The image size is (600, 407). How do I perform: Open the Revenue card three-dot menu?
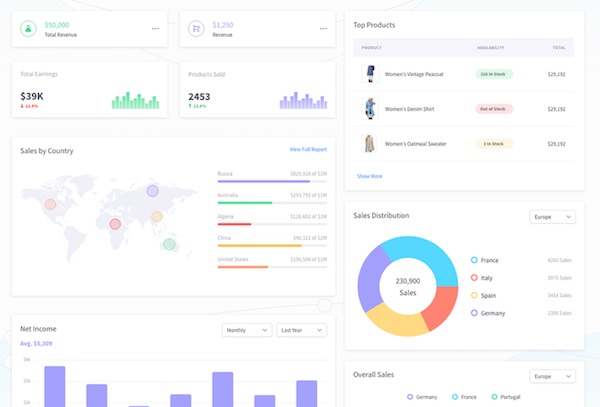click(323, 29)
